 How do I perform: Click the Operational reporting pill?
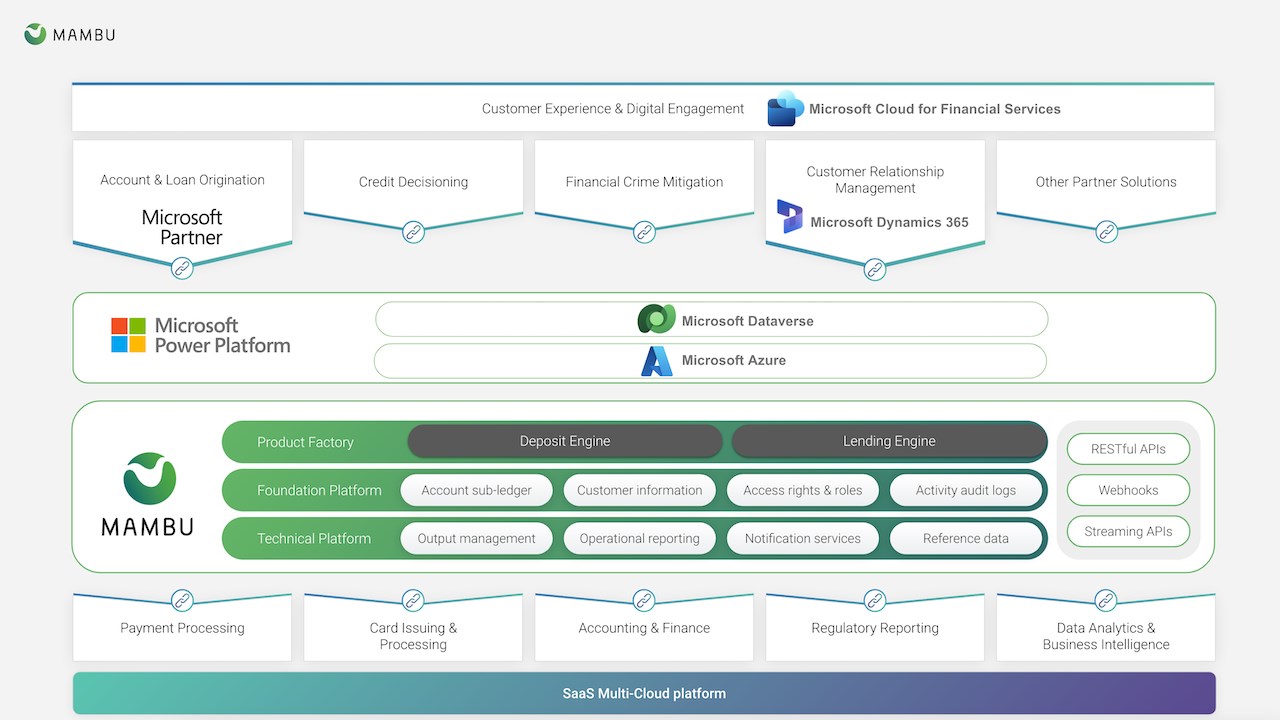[640, 538]
